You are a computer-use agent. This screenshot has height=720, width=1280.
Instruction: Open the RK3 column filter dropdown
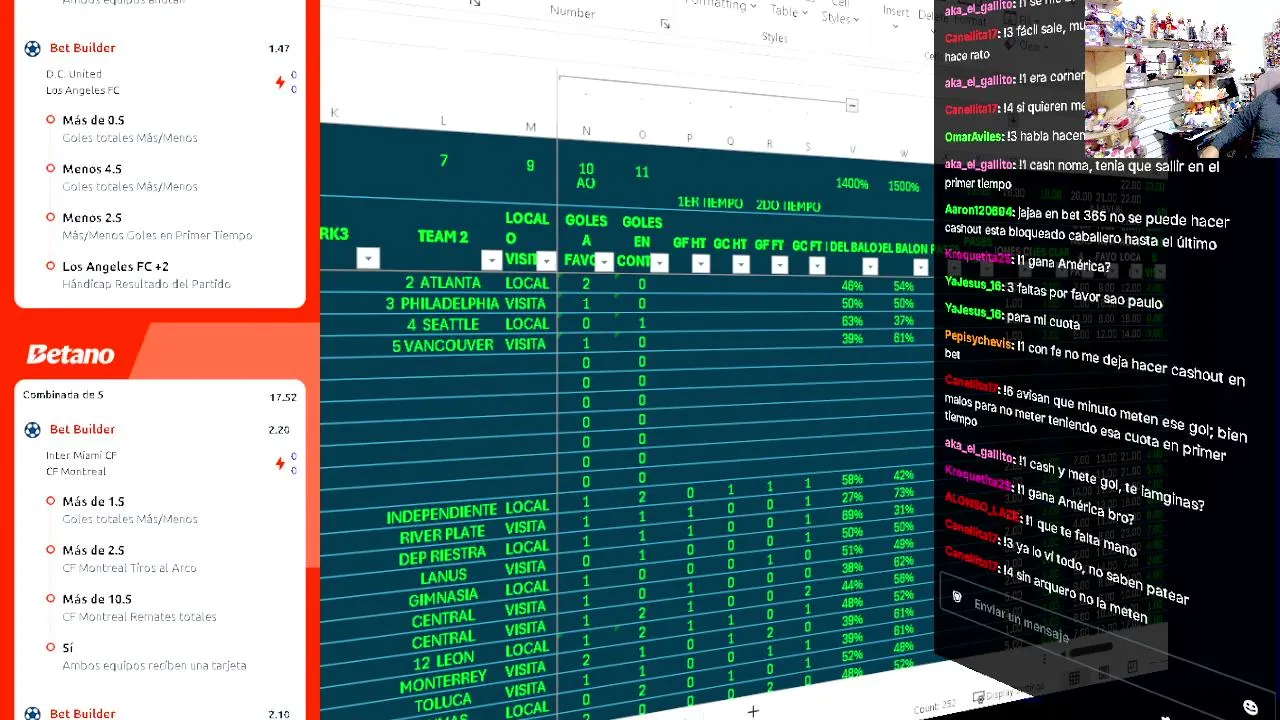(x=368, y=259)
